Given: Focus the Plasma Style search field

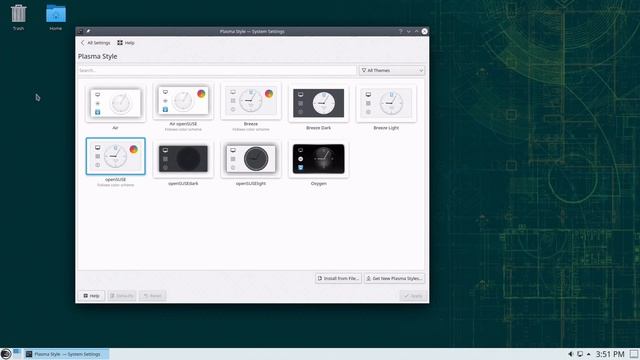Looking at the screenshot, I should 217,70.
